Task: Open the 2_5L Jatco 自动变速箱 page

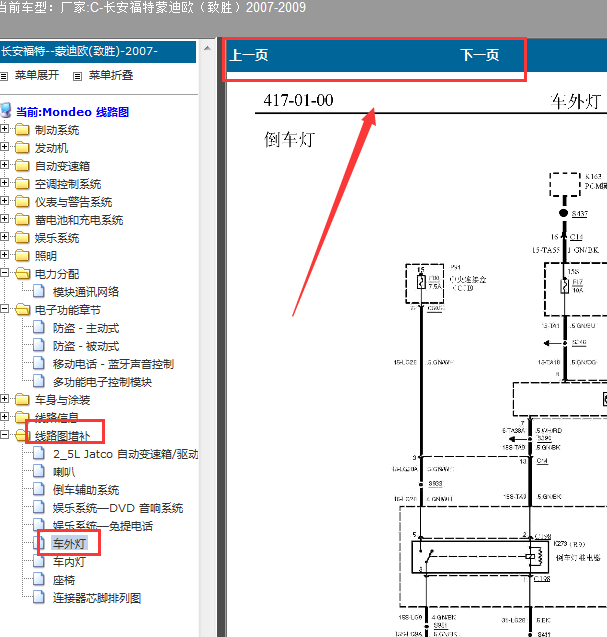Action: click(x=125, y=454)
